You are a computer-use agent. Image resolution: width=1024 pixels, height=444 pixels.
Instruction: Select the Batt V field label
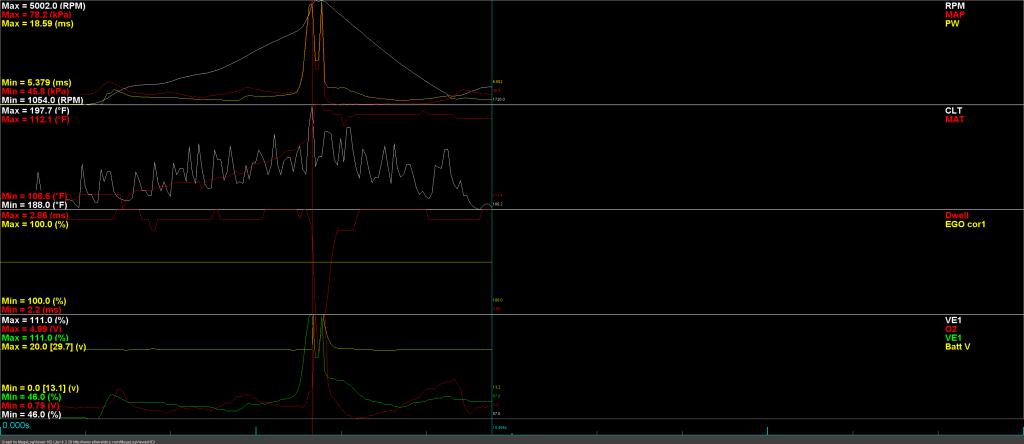(x=957, y=346)
